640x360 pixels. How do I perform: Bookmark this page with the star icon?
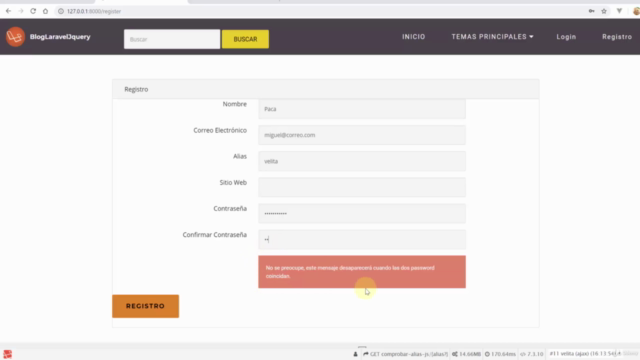[x=604, y=11]
